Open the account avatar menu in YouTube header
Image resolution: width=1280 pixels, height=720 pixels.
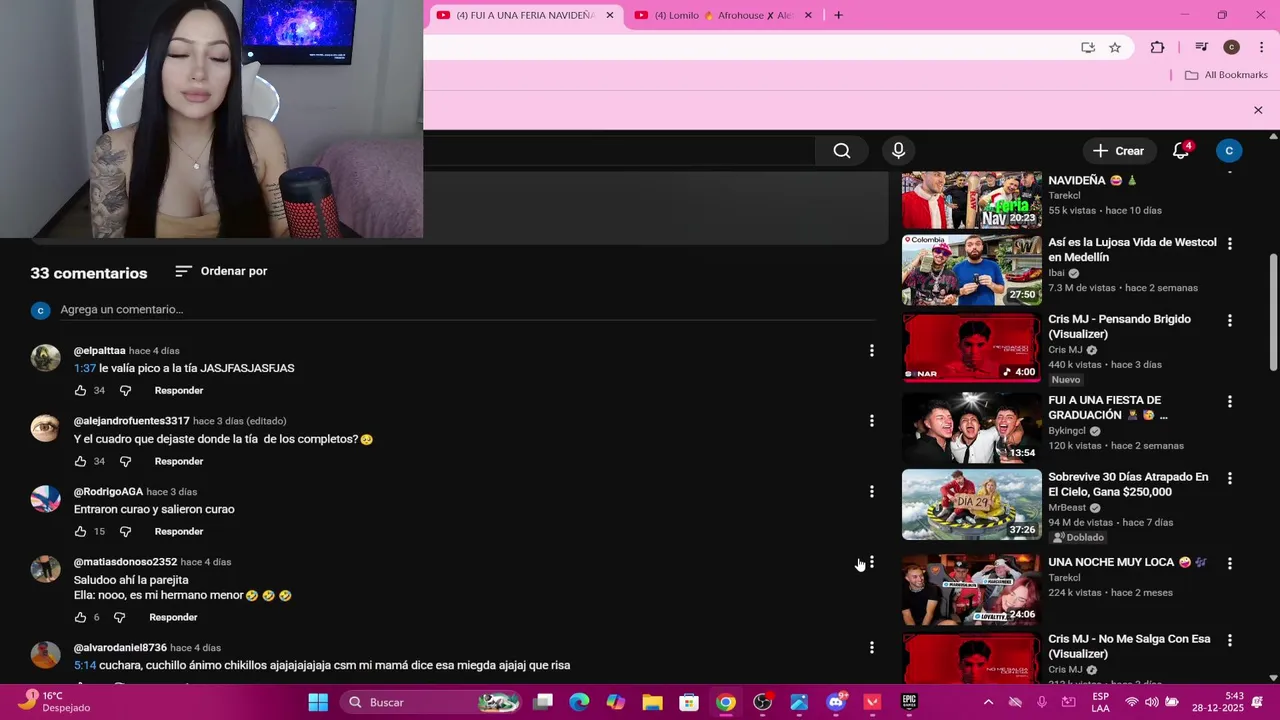tap(1229, 151)
